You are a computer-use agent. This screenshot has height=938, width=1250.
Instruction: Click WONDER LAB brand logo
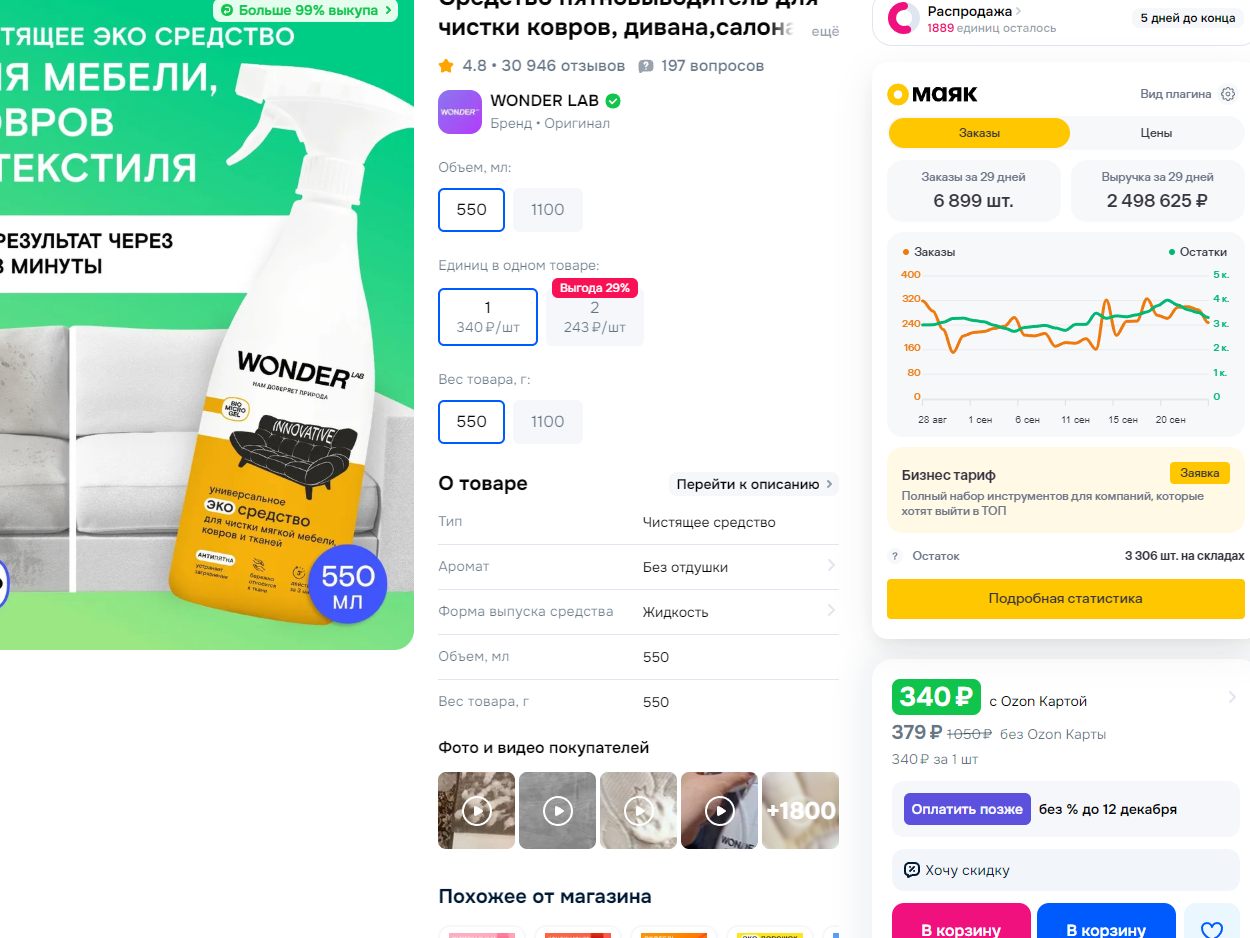(460, 112)
